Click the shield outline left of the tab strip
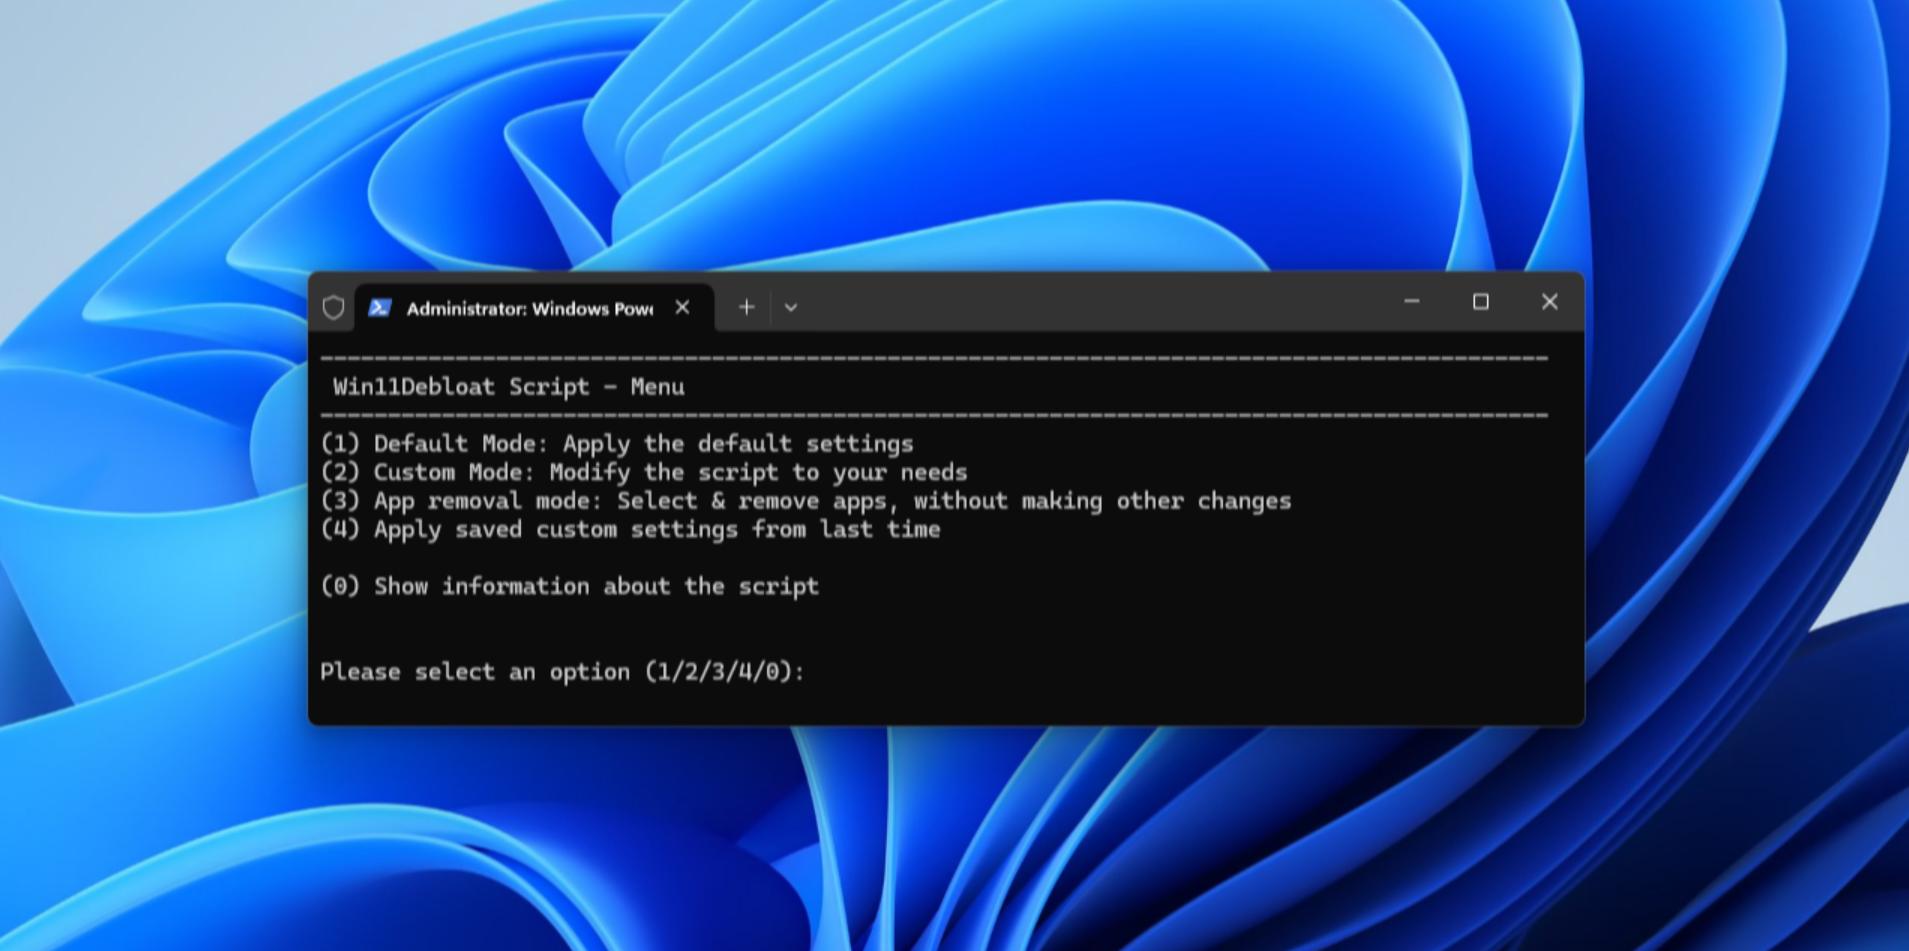The height and width of the screenshot is (951, 1909). tap(333, 307)
